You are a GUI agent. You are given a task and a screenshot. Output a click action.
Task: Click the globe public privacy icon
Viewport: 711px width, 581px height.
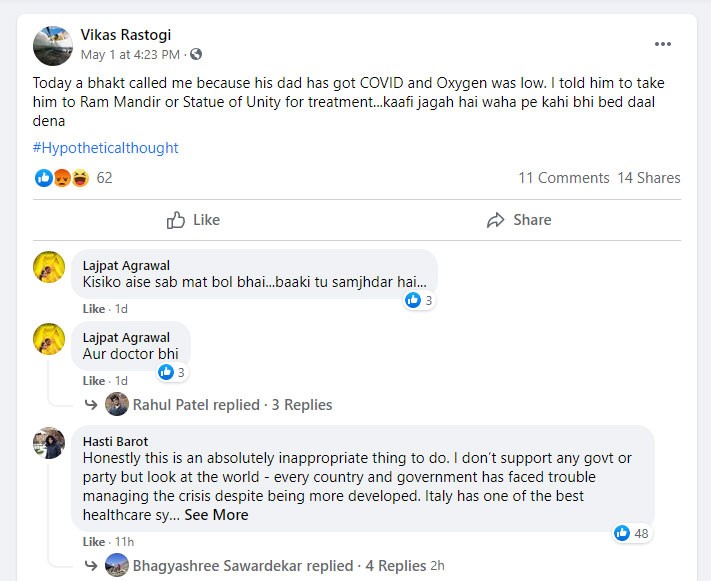pyautogui.click(x=196, y=54)
